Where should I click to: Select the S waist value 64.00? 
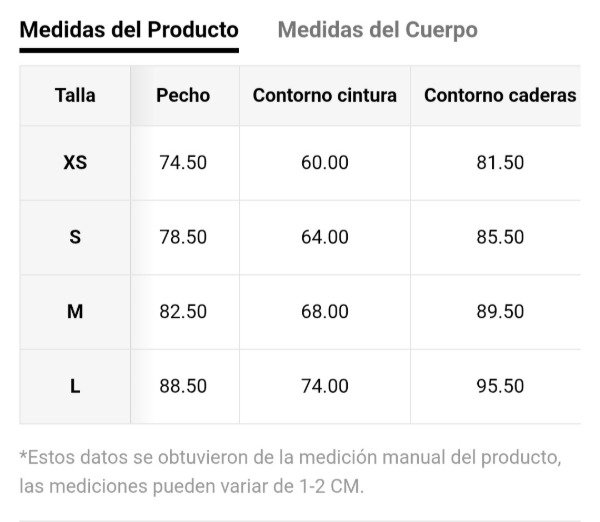[x=325, y=237]
